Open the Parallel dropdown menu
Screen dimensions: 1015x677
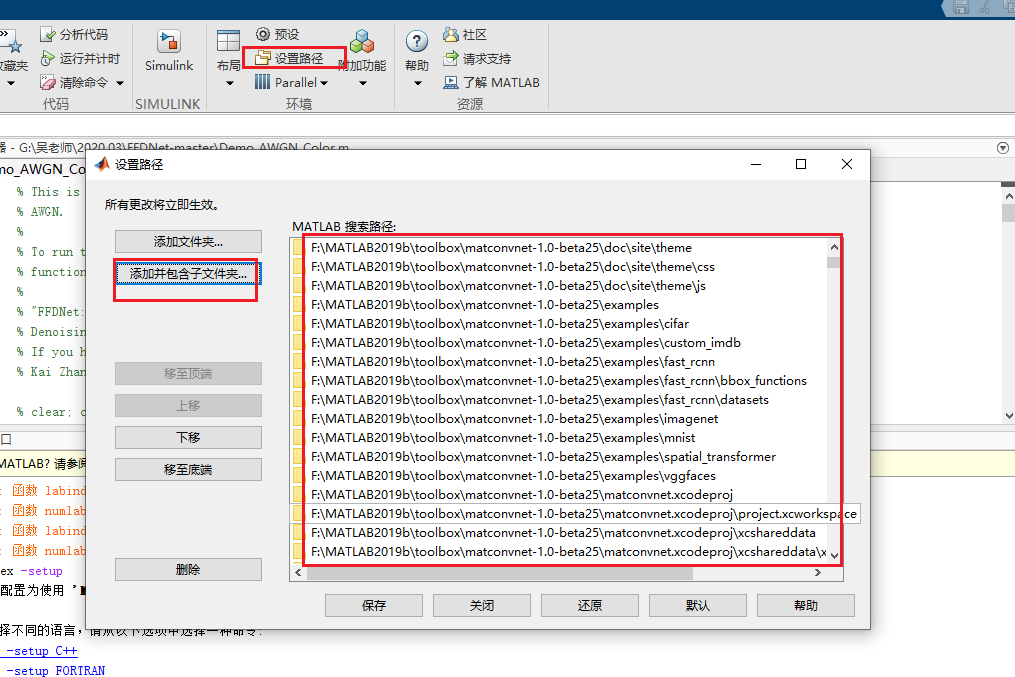tap(293, 82)
